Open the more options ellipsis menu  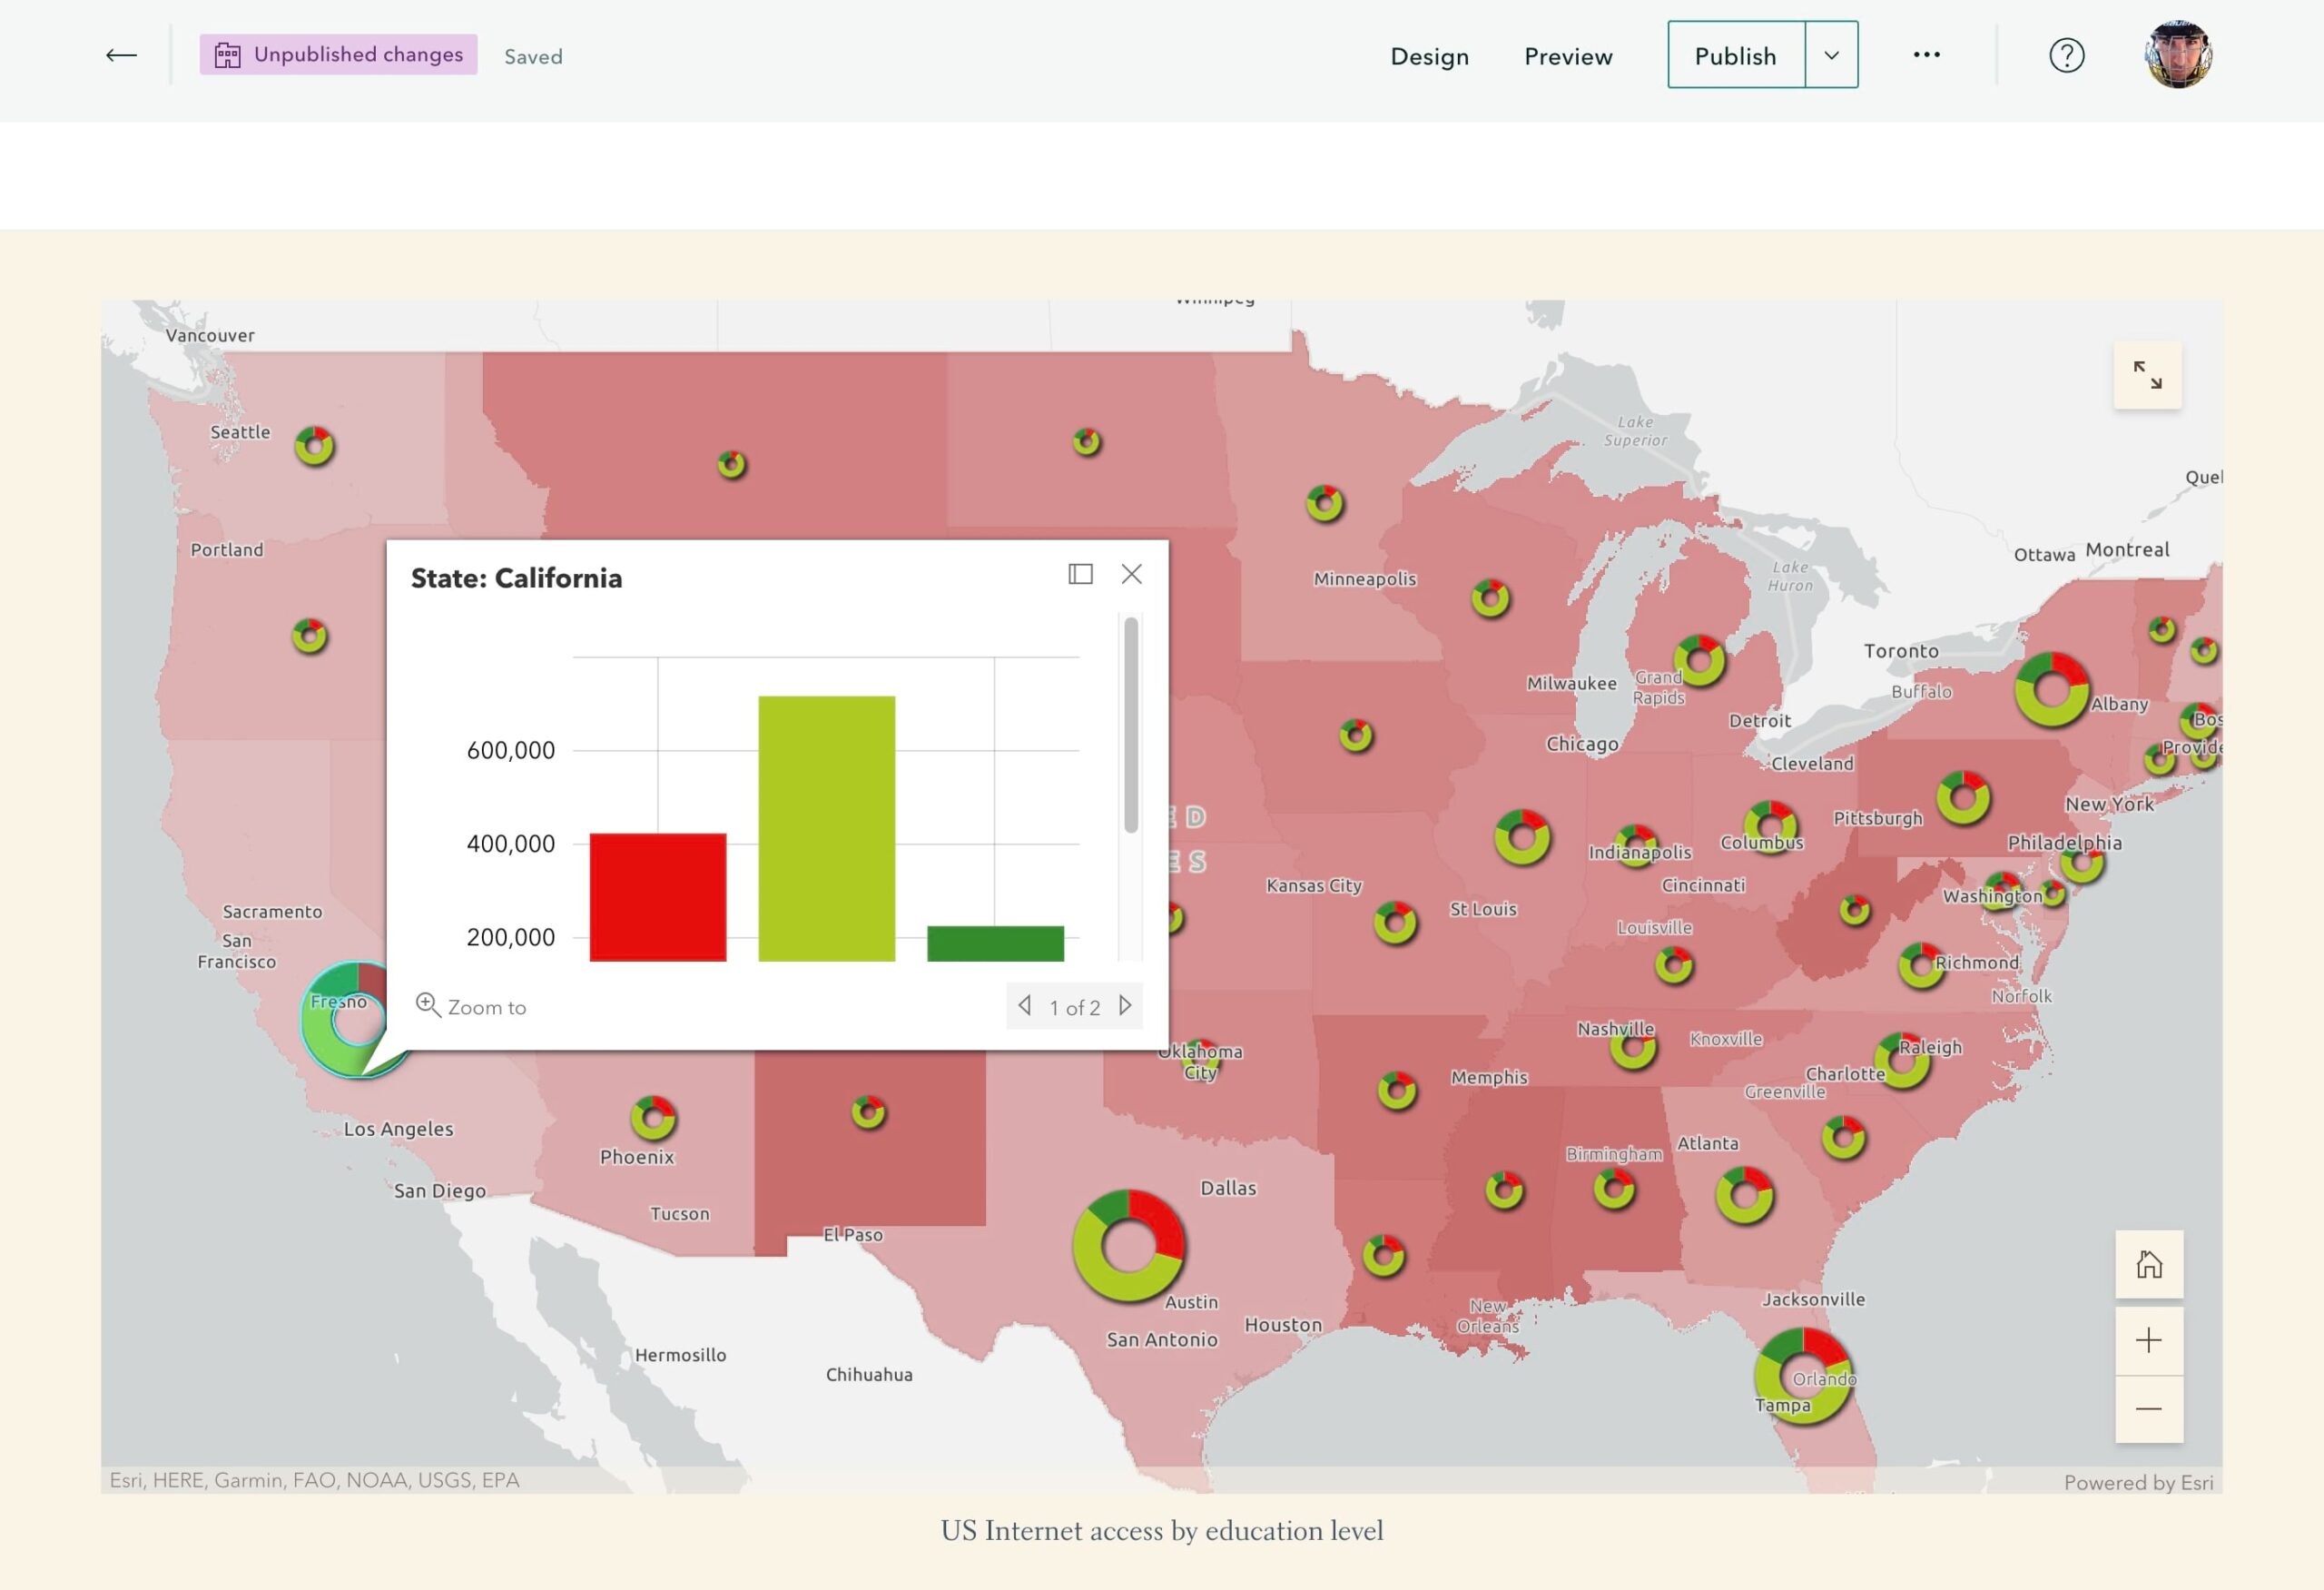click(x=1925, y=55)
